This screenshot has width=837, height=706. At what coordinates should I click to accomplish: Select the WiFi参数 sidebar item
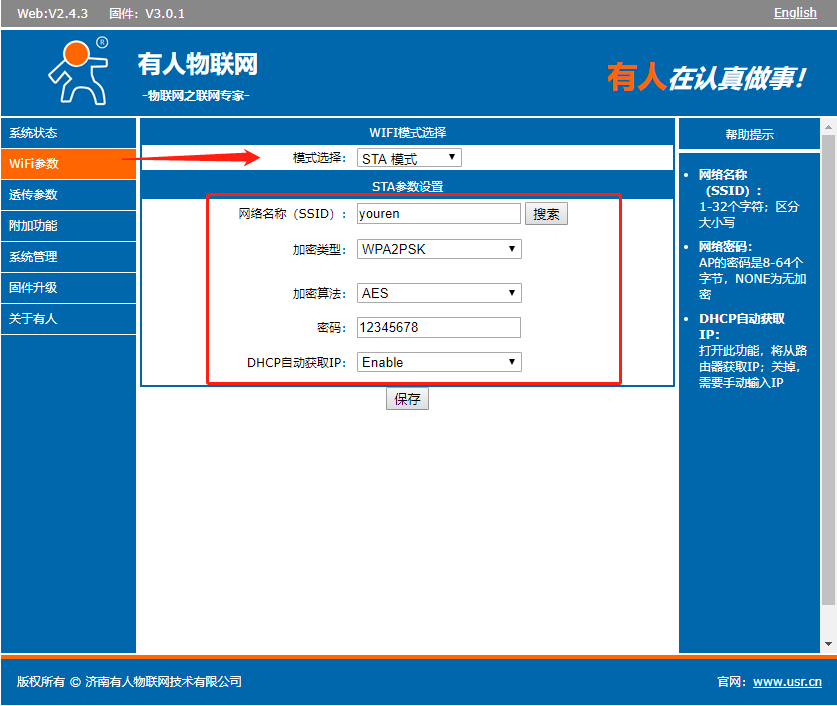(x=68, y=164)
